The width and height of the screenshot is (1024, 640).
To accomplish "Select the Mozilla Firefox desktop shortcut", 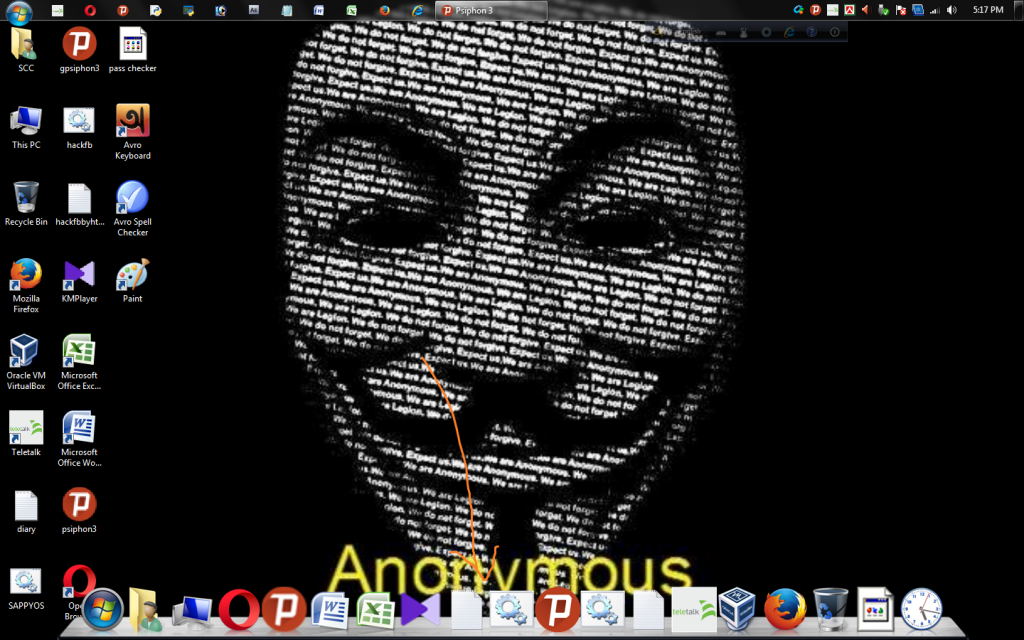I will tap(25, 285).
